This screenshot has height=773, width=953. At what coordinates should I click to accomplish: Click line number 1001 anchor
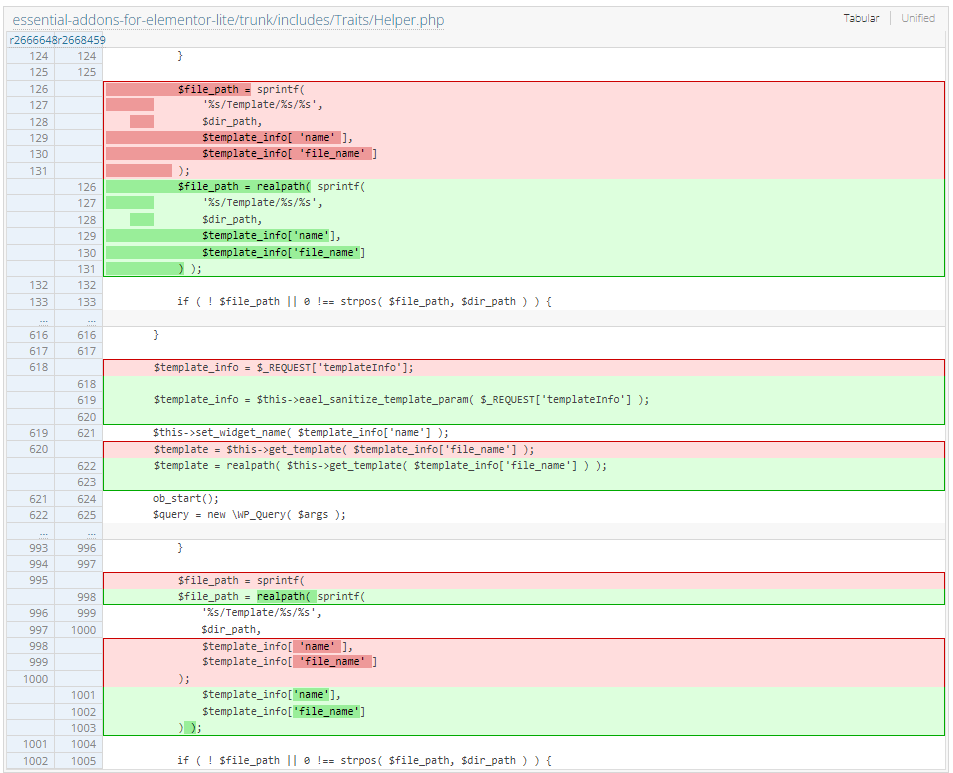pos(38,743)
